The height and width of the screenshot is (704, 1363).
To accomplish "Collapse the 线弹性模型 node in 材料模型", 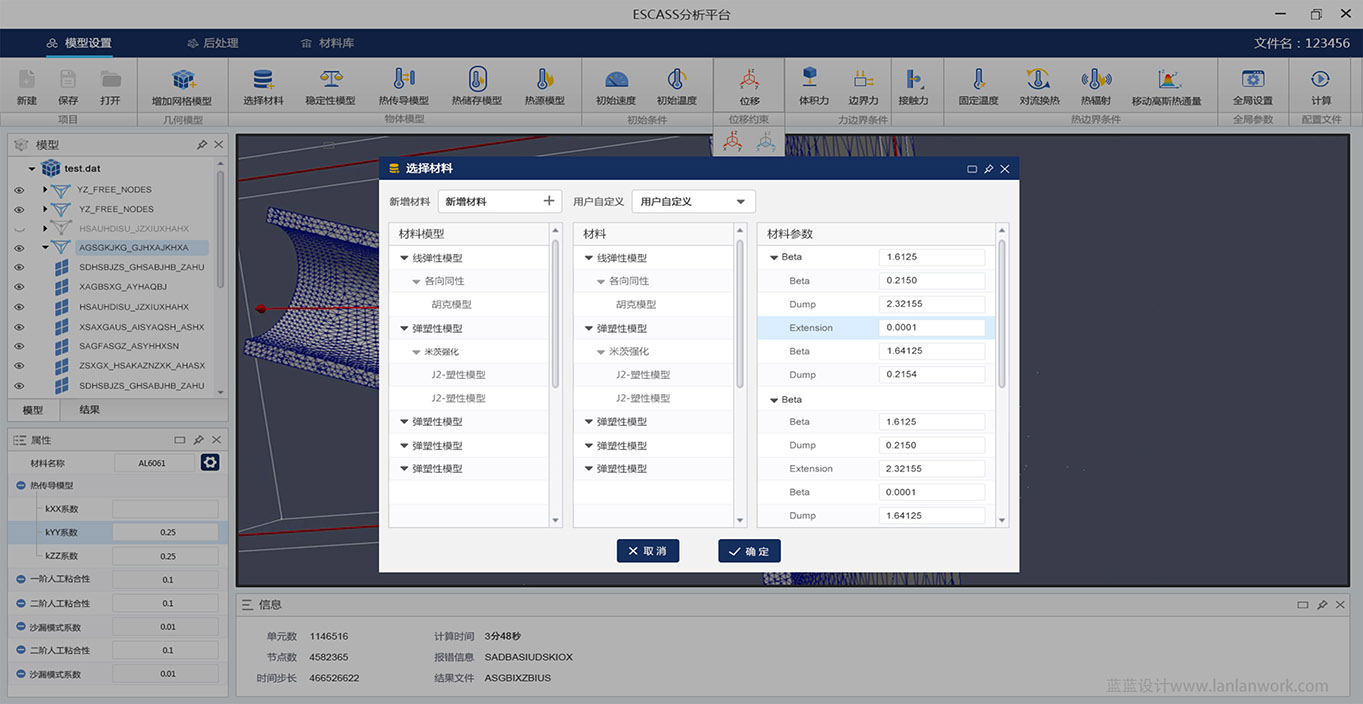I will (404, 258).
